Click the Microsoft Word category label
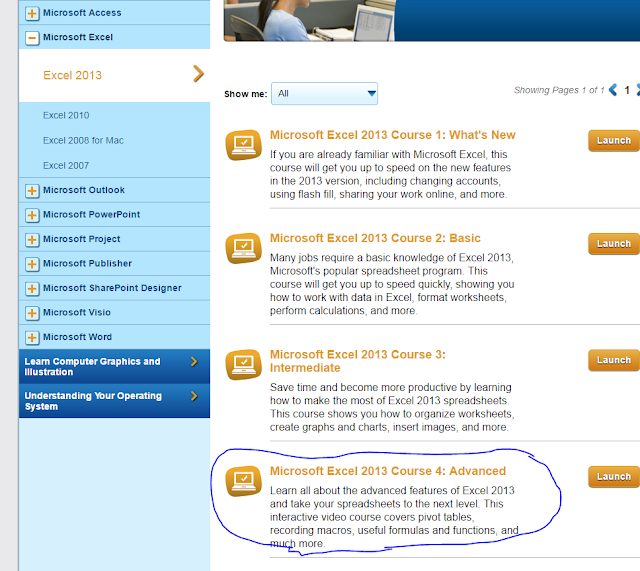 pos(77,337)
